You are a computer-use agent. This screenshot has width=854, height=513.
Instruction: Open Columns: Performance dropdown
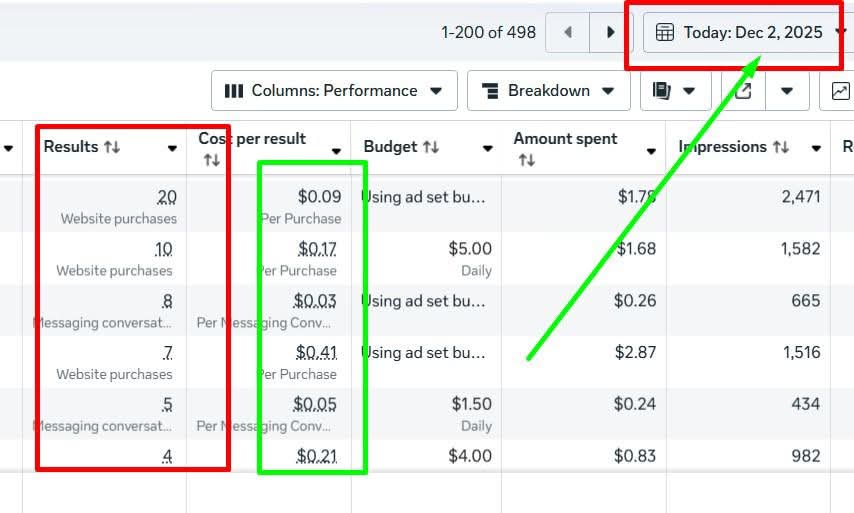pos(334,91)
